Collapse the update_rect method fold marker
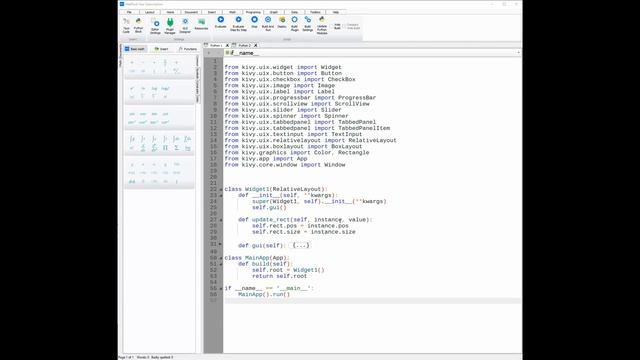The width and height of the screenshot is (640, 360). click(x=221, y=220)
